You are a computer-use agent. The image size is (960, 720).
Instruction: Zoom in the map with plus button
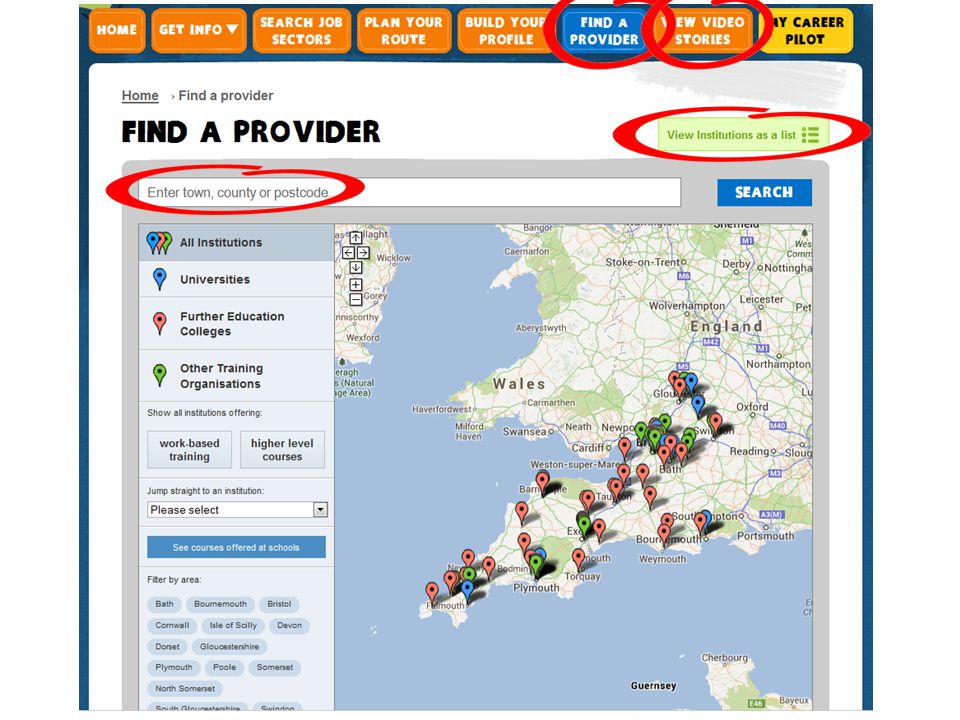point(356,285)
